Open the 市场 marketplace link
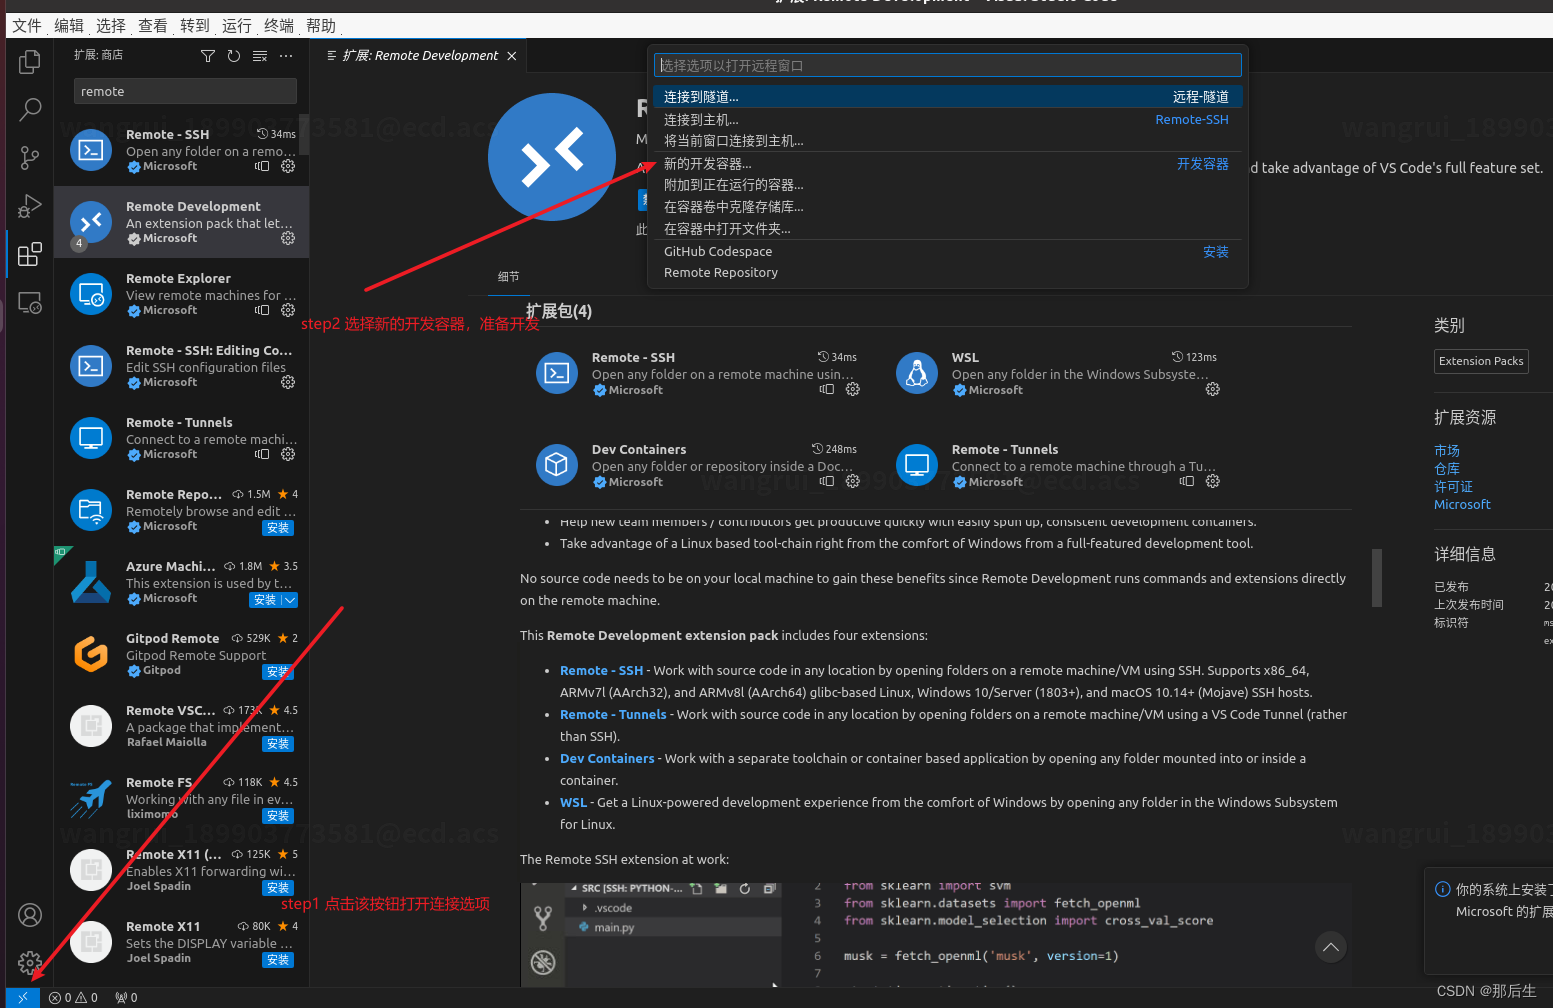 (1447, 451)
